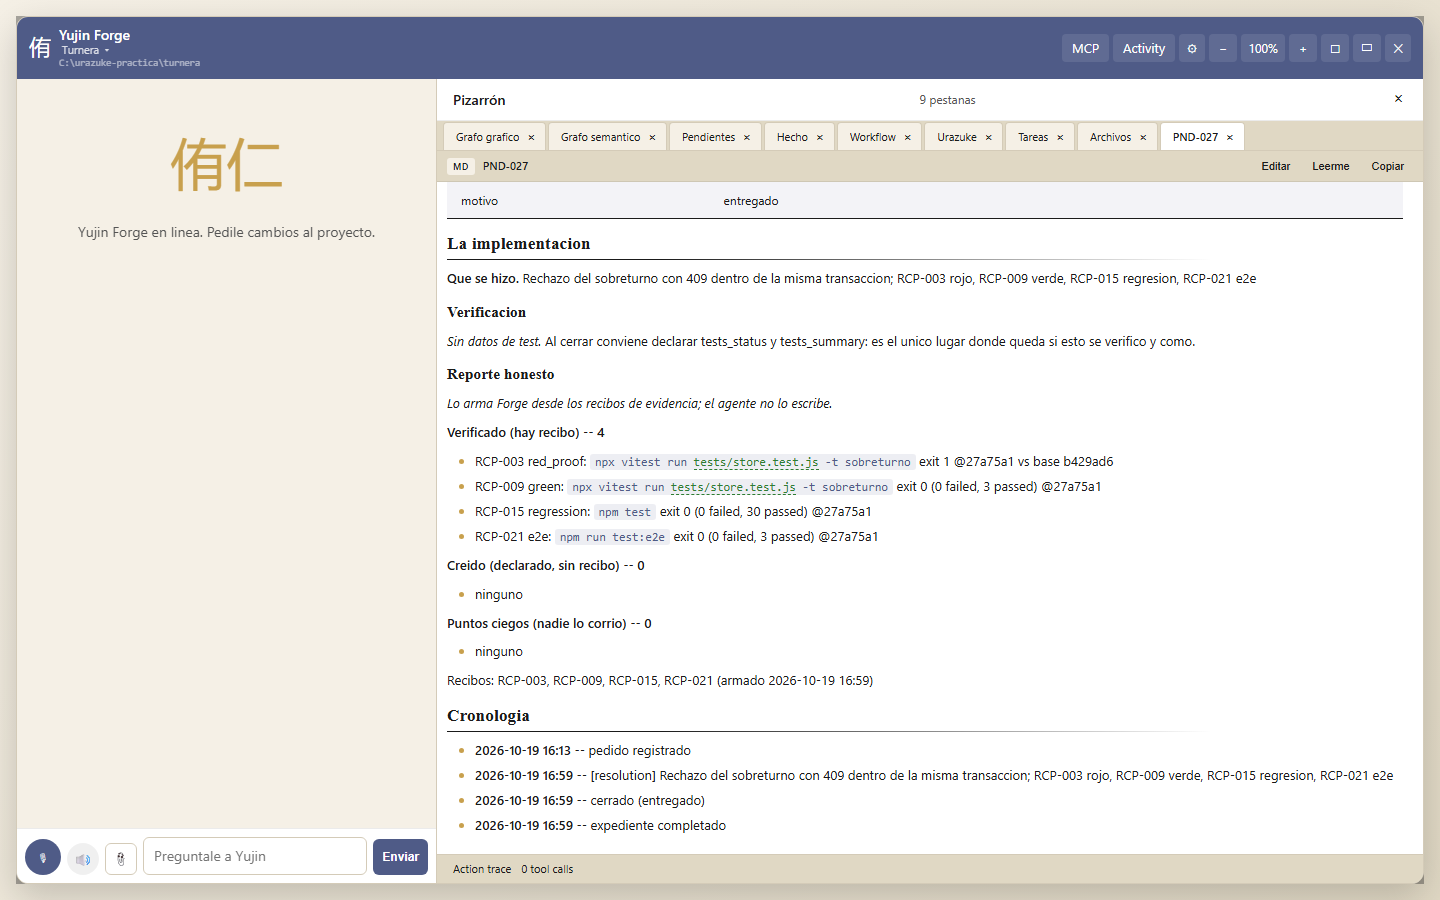Click the Editar button
Screen dimensions: 1440x900
1275,166
